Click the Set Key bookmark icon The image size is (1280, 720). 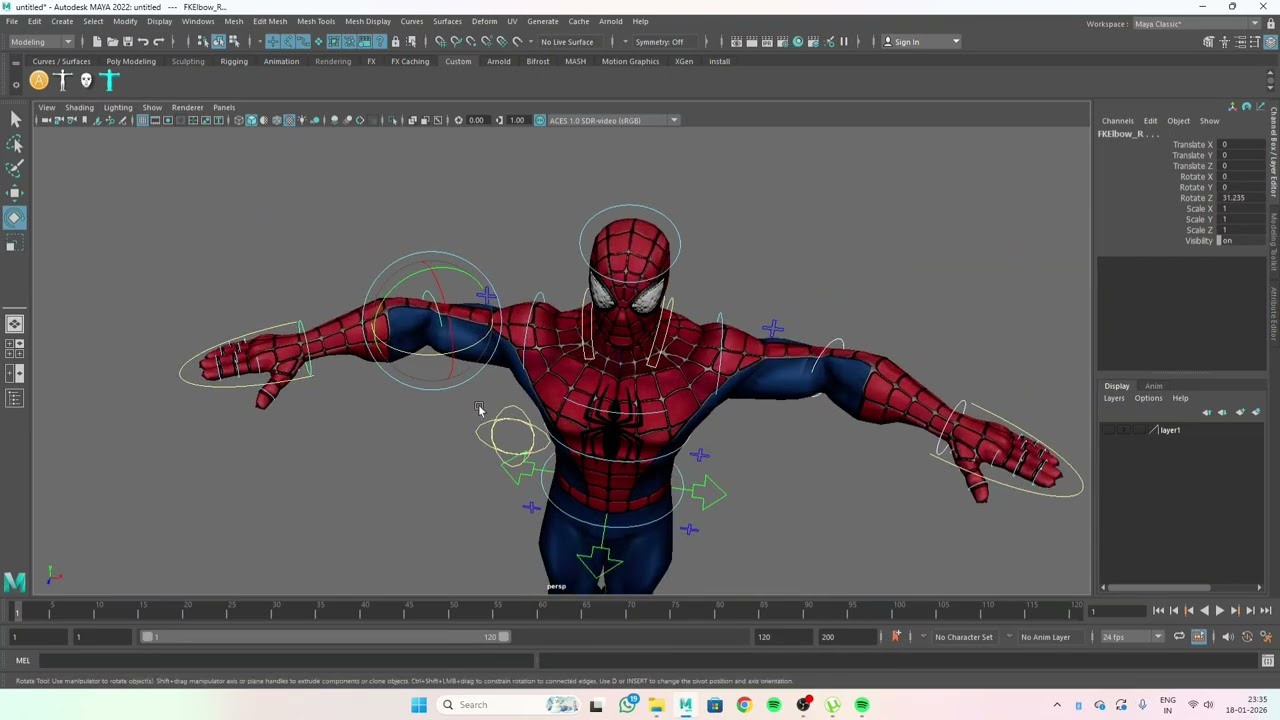click(896, 636)
